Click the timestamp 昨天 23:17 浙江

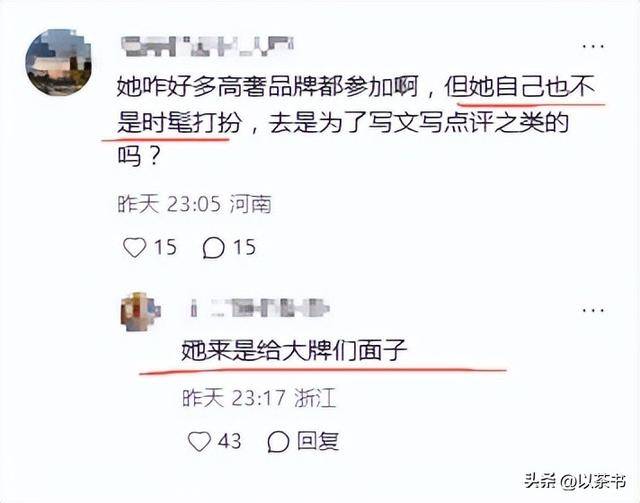259,397
